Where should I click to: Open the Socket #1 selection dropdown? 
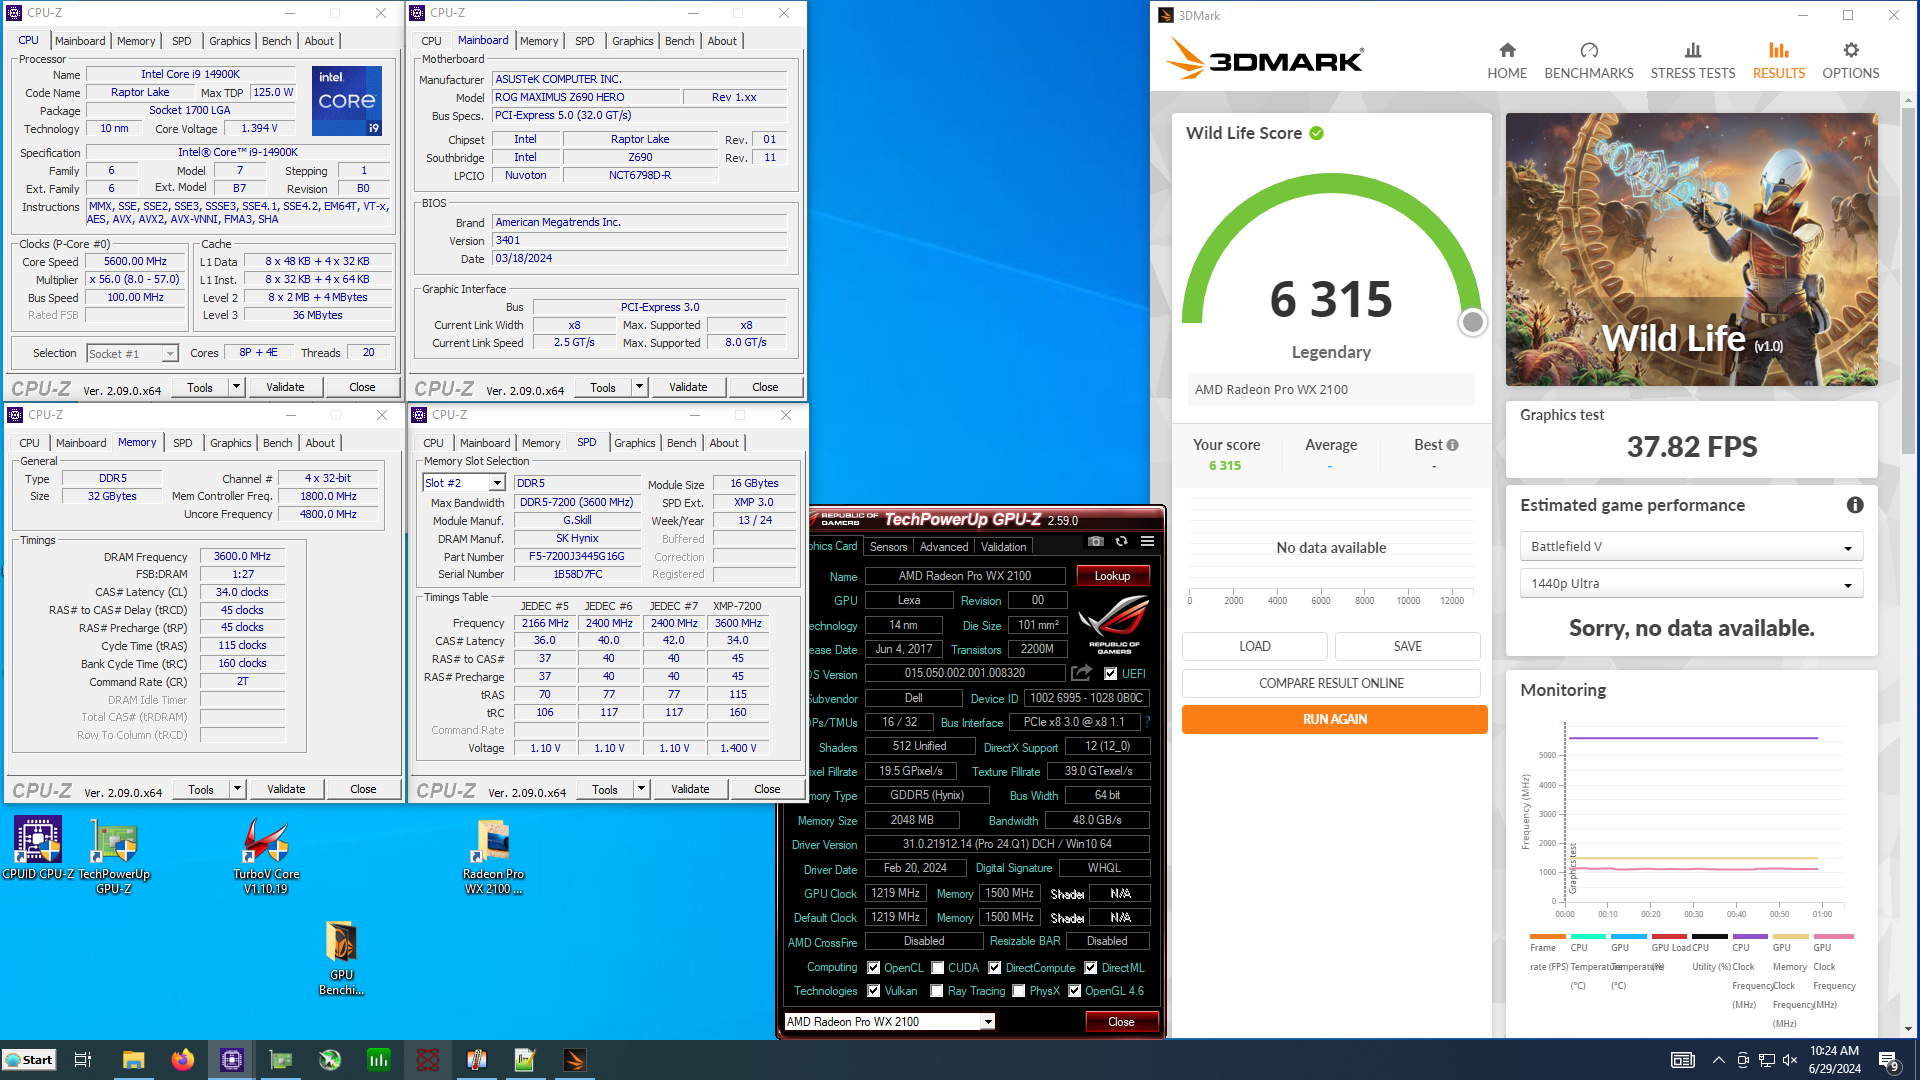[x=132, y=353]
